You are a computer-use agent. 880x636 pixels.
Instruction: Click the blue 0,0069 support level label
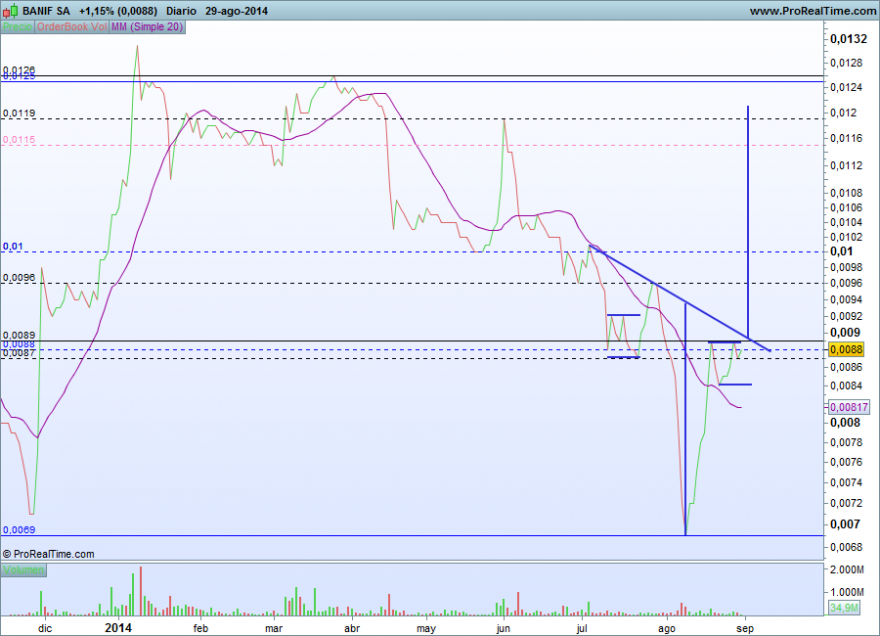point(19,530)
